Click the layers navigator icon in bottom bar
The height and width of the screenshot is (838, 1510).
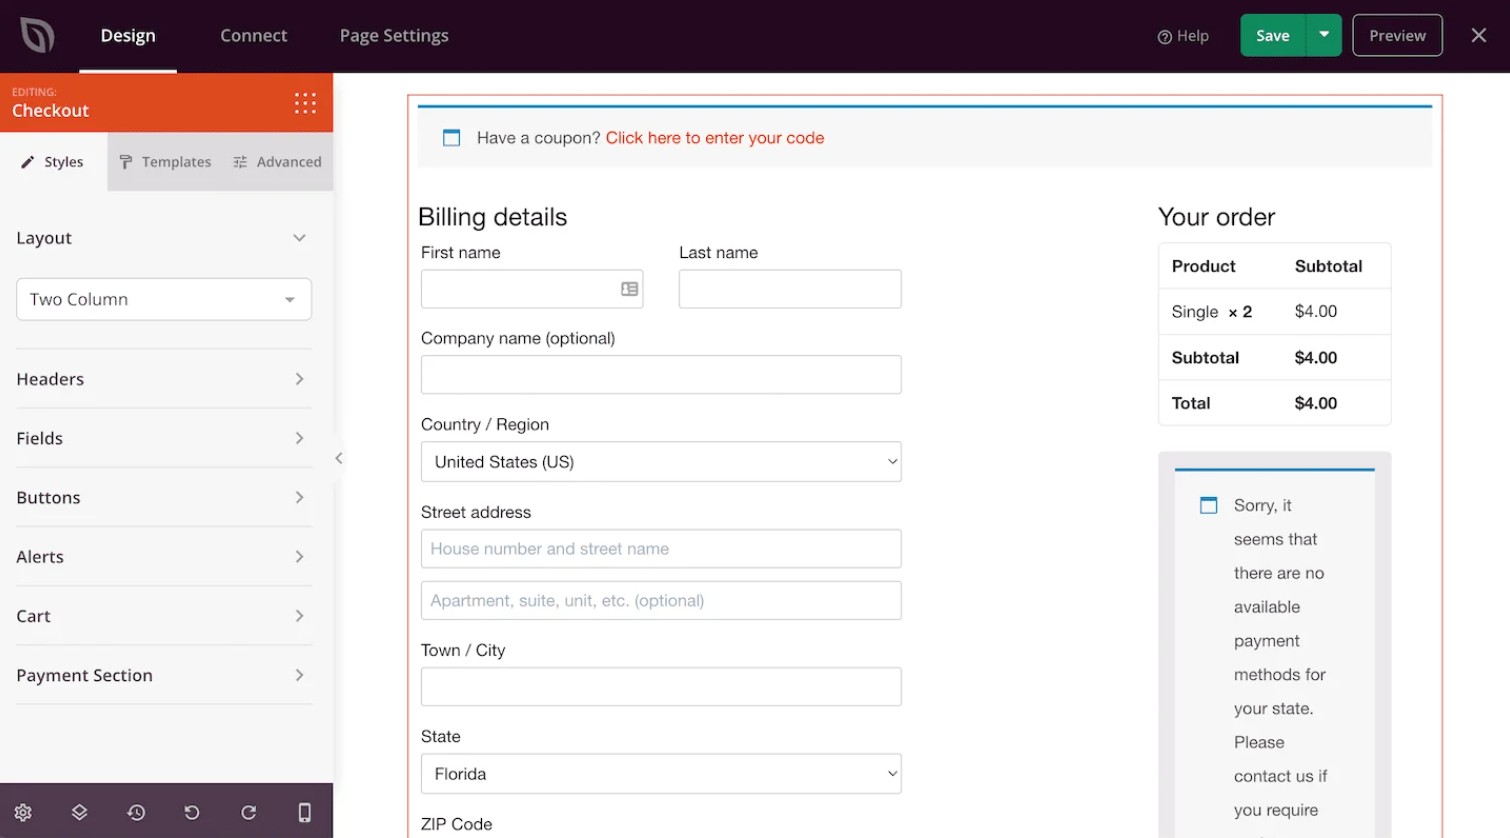[79, 812]
